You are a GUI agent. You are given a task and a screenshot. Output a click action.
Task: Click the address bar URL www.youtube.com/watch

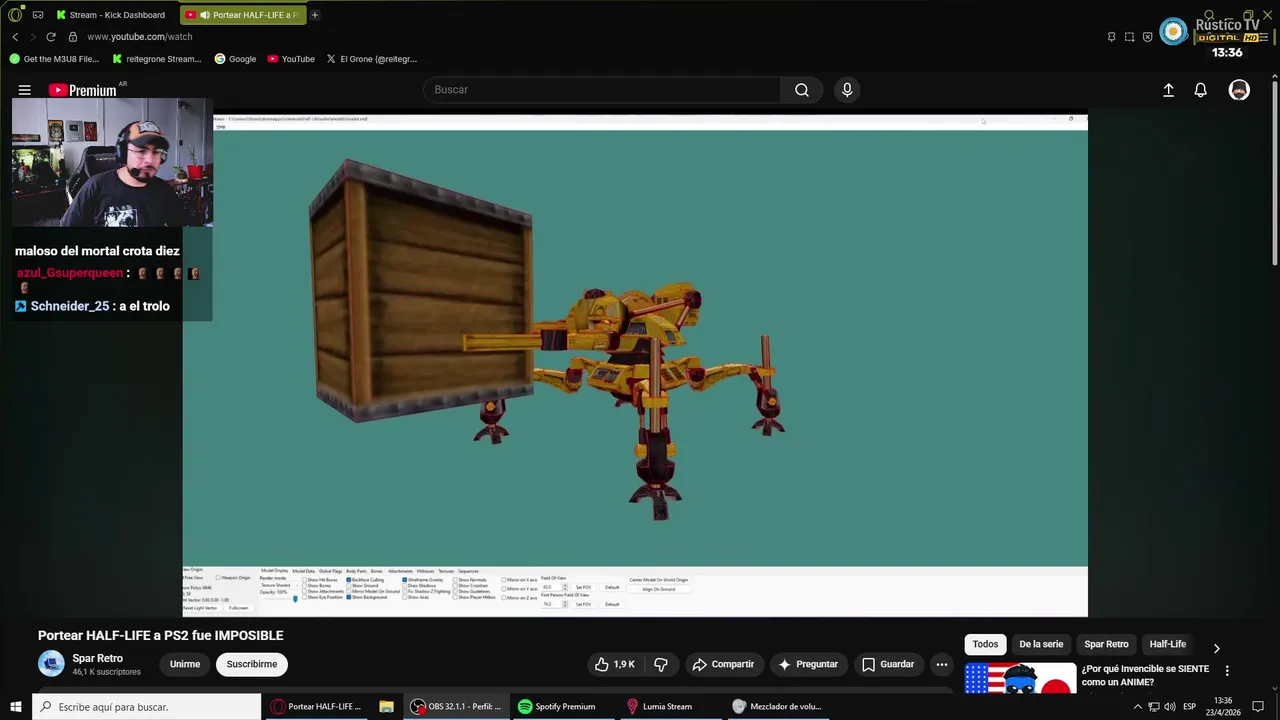[x=139, y=37]
